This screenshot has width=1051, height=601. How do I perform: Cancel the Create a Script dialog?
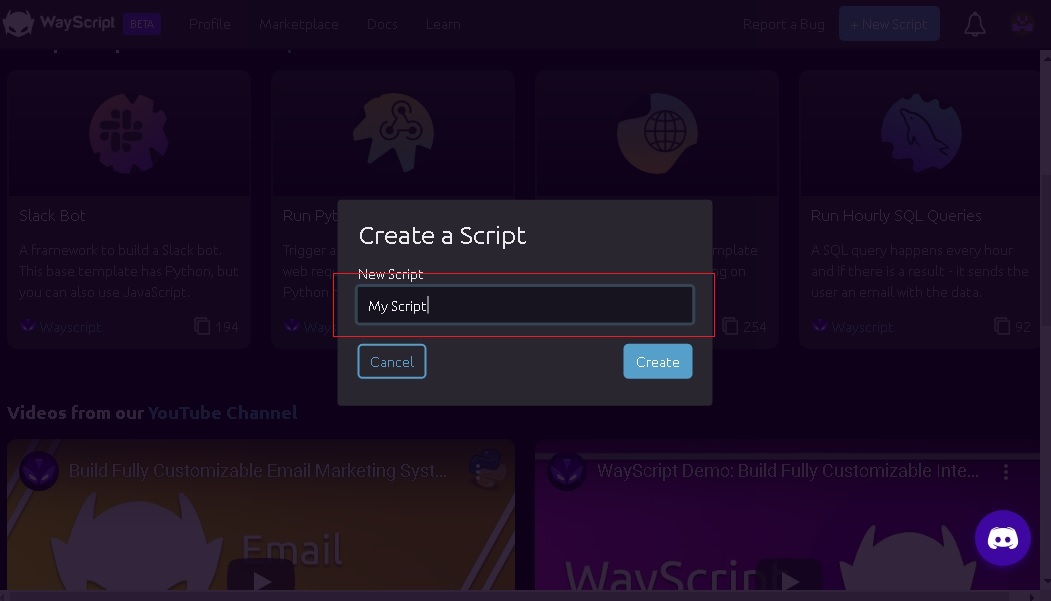pyautogui.click(x=391, y=361)
